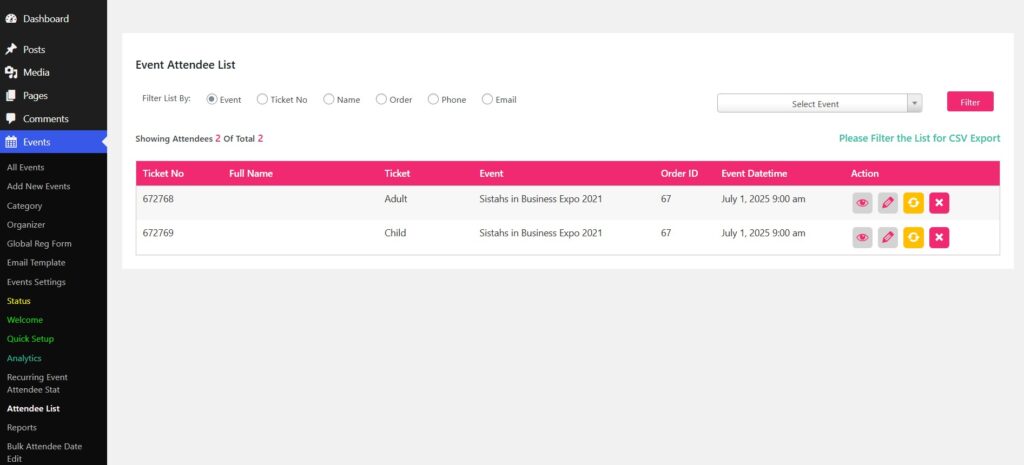Image resolution: width=1024 pixels, height=465 pixels.
Task: Go to Events Settings in sidebar
Action: point(36,282)
